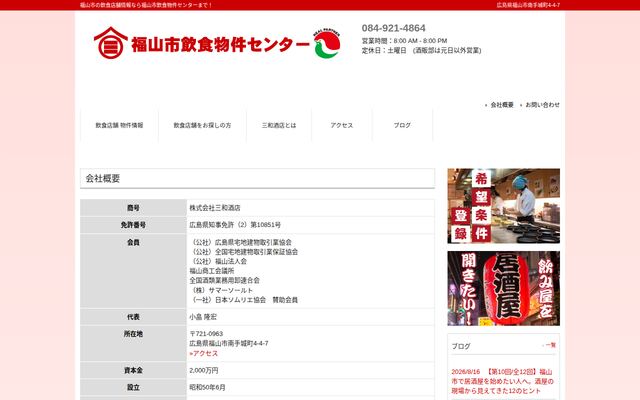Open ブログ in navigation bar
This screenshot has height=400, width=640.
point(402,125)
